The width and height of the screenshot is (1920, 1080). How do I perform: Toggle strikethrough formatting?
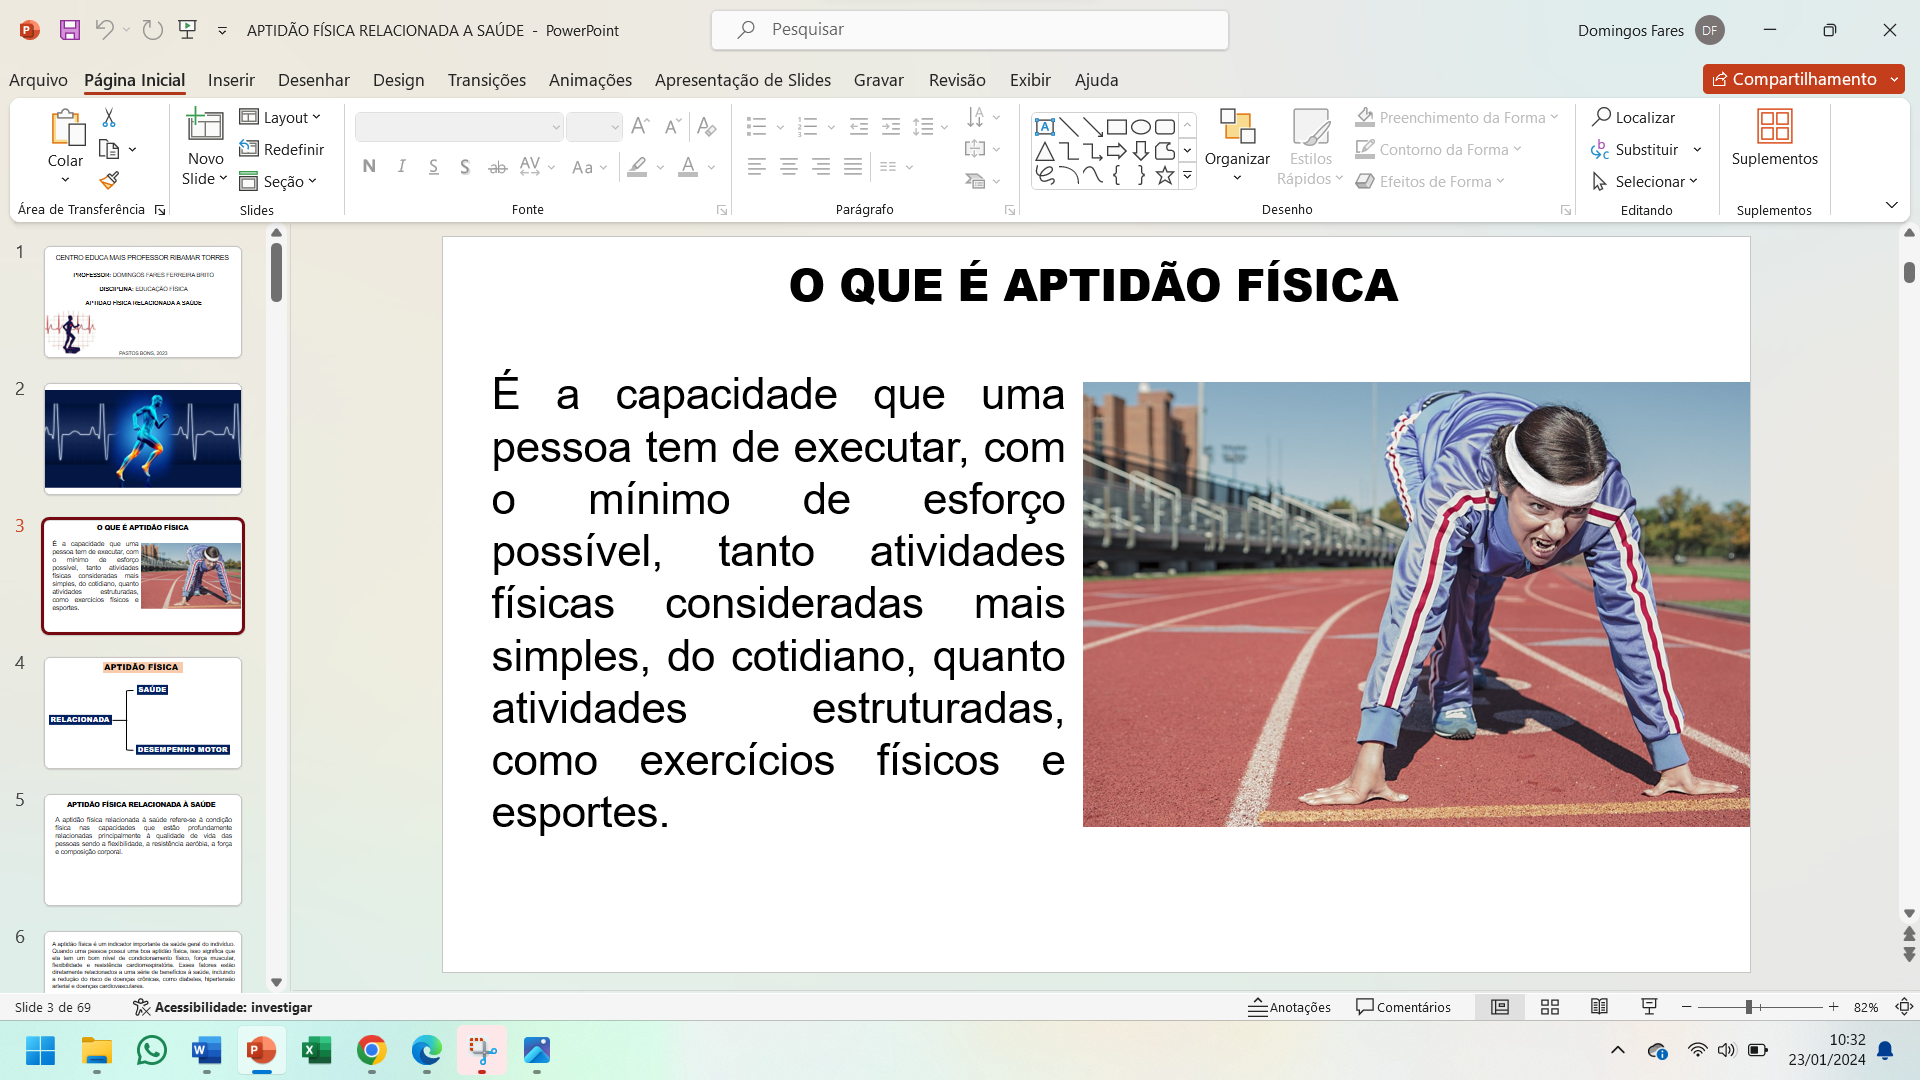[x=498, y=167]
